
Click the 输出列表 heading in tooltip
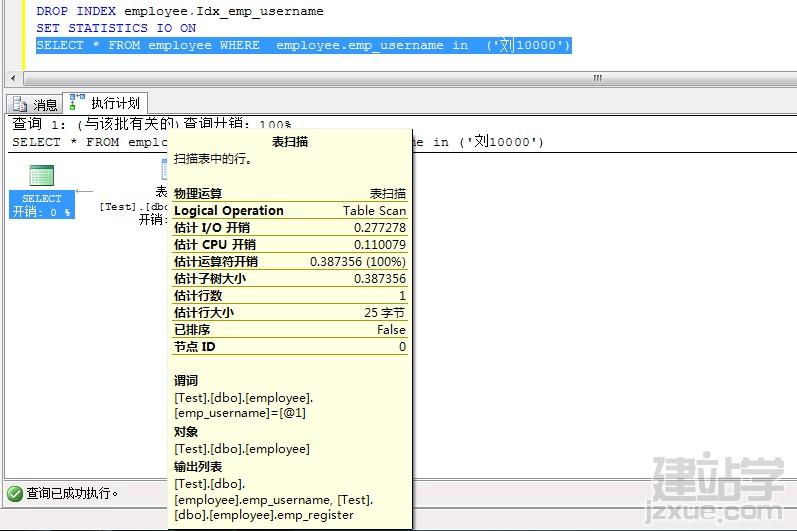click(198, 466)
